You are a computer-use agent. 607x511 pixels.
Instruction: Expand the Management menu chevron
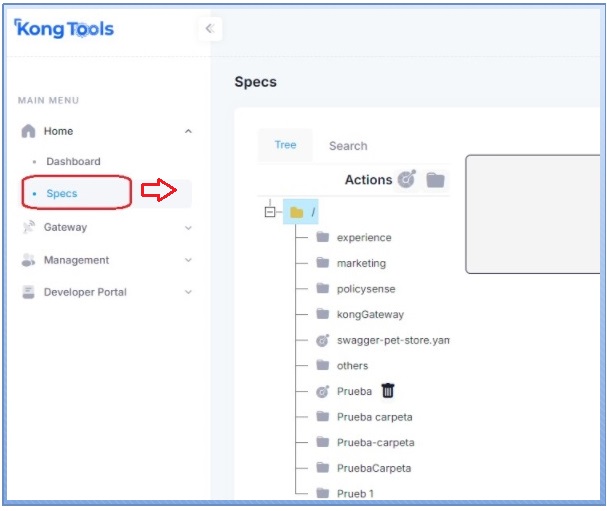pyautogui.click(x=188, y=260)
